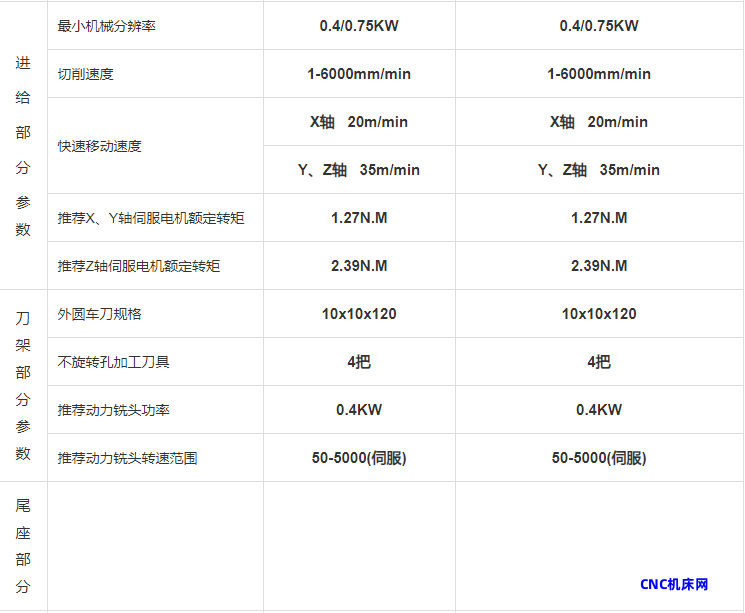
Task: Select the right column Y、Z轴 35m/min cell
Action: coord(599,170)
